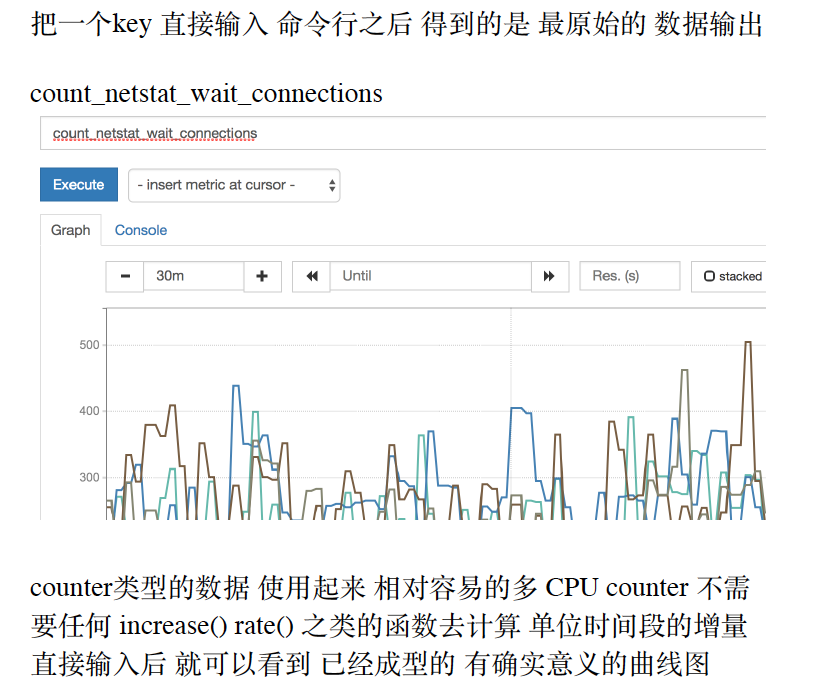Open the insert metric at cursor dropdown
The image size is (828, 687).
point(234,185)
